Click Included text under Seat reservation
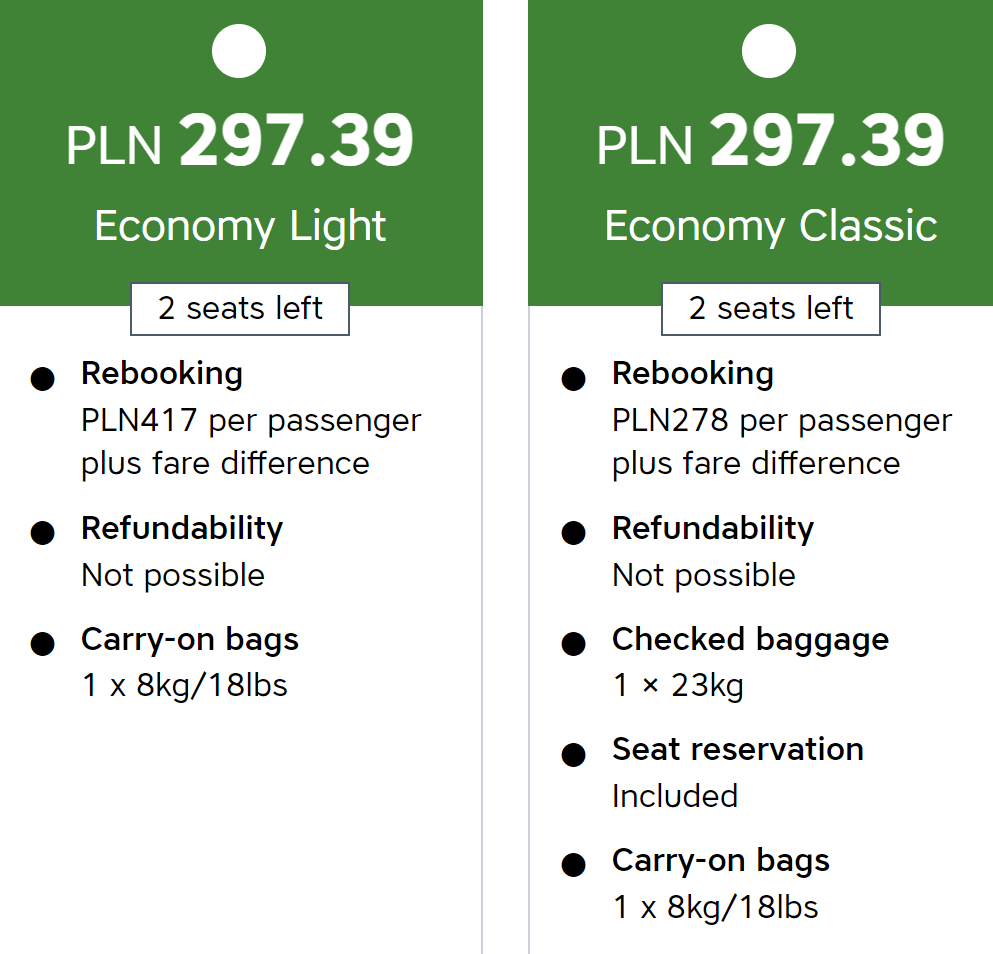Screen dimensions: 993x954 coord(675,796)
